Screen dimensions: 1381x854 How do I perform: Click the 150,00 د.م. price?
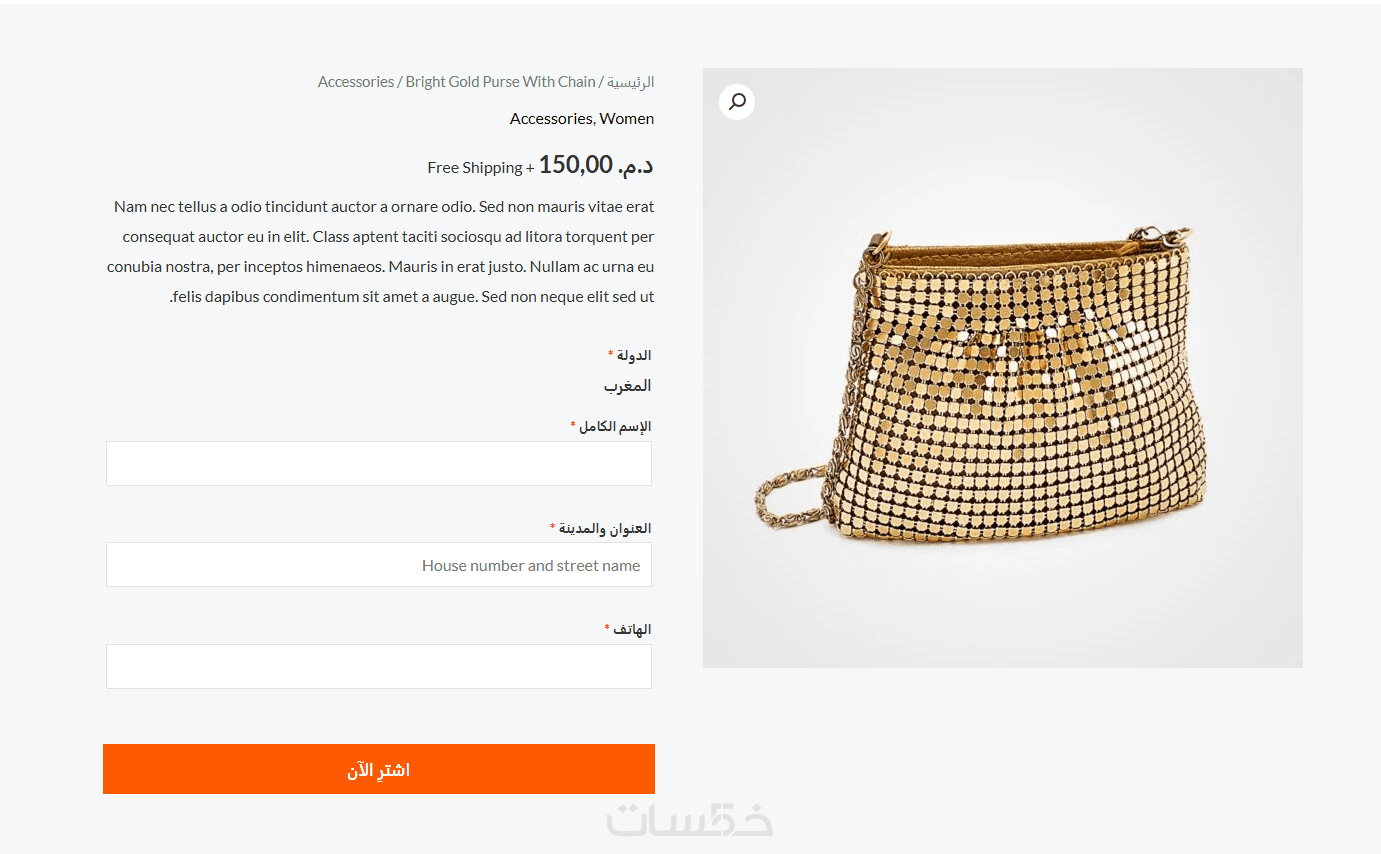point(596,165)
